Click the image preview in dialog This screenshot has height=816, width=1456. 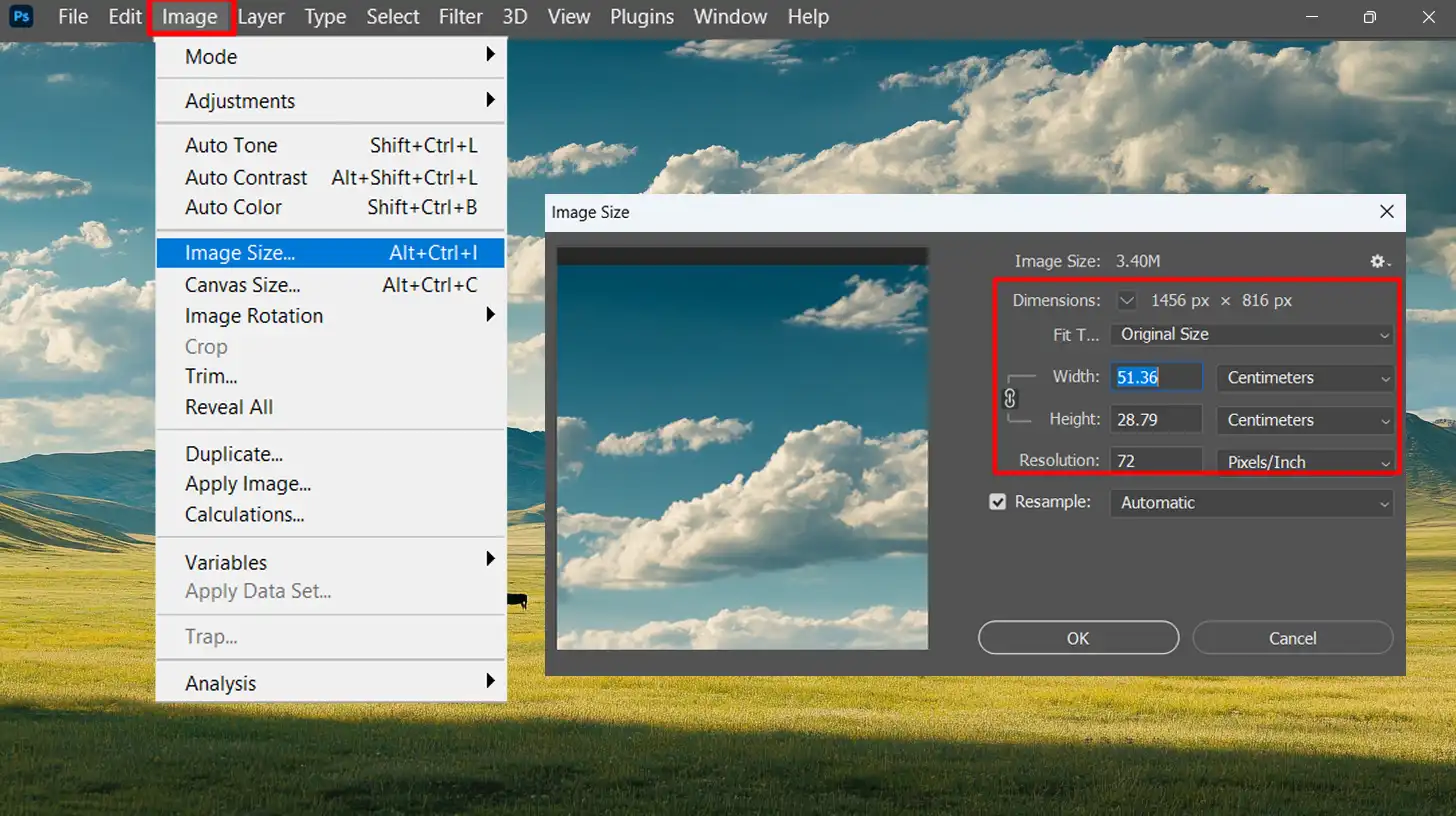click(x=742, y=449)
